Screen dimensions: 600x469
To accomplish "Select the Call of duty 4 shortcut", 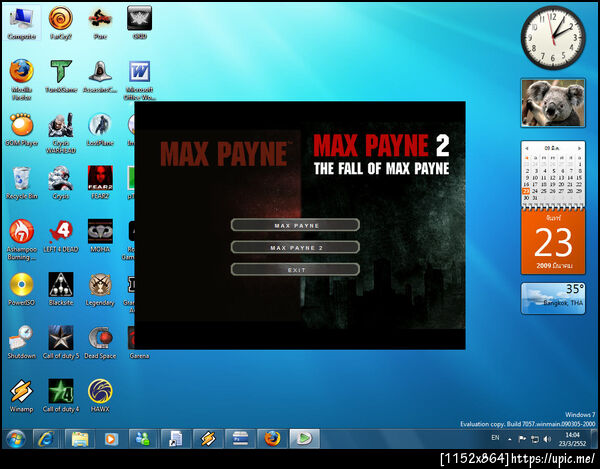I will [x=61, y=396].
